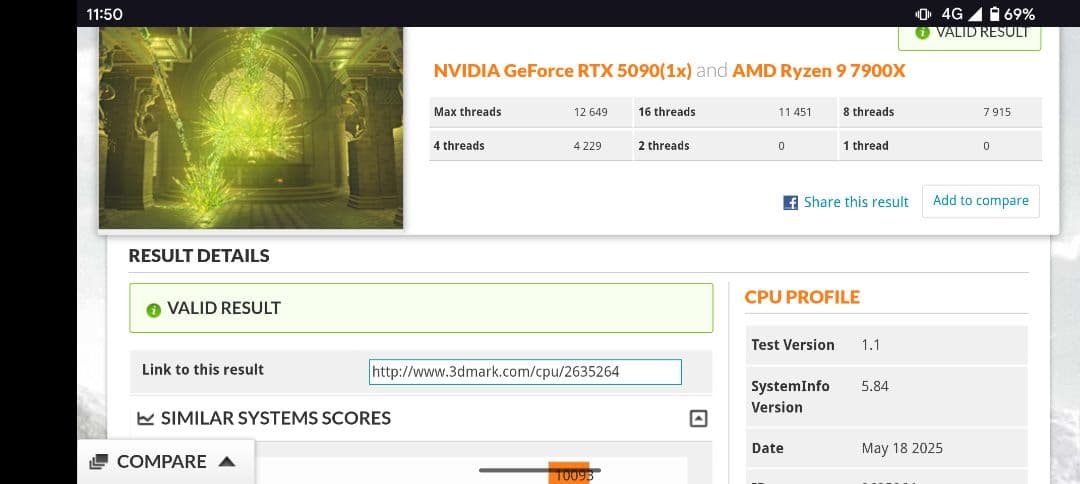This screenshot has height=484, width=1080.
Task: Click the SystemInfo Version value 5.84
Action: click(875, 386)
